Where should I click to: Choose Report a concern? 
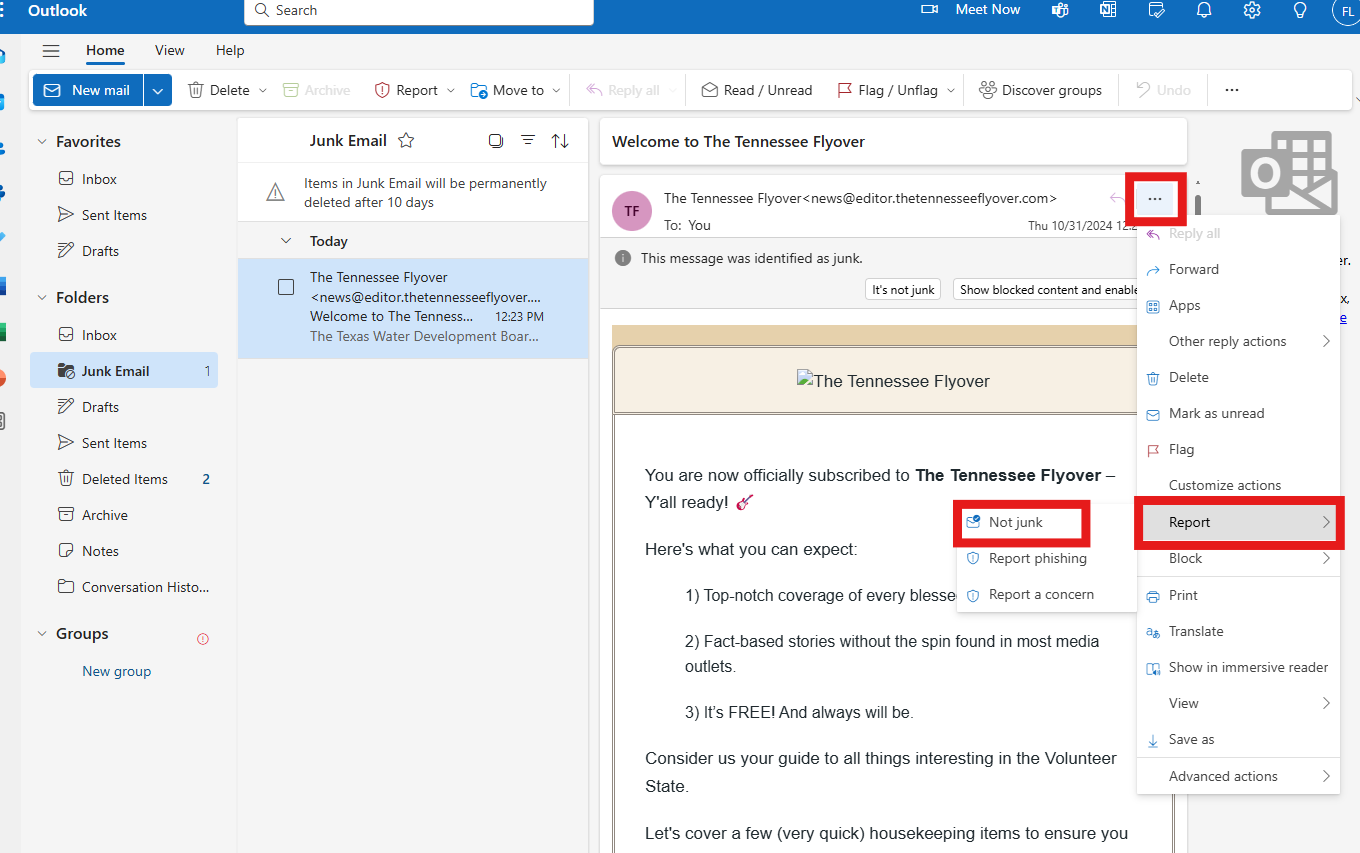(1046, 594)
